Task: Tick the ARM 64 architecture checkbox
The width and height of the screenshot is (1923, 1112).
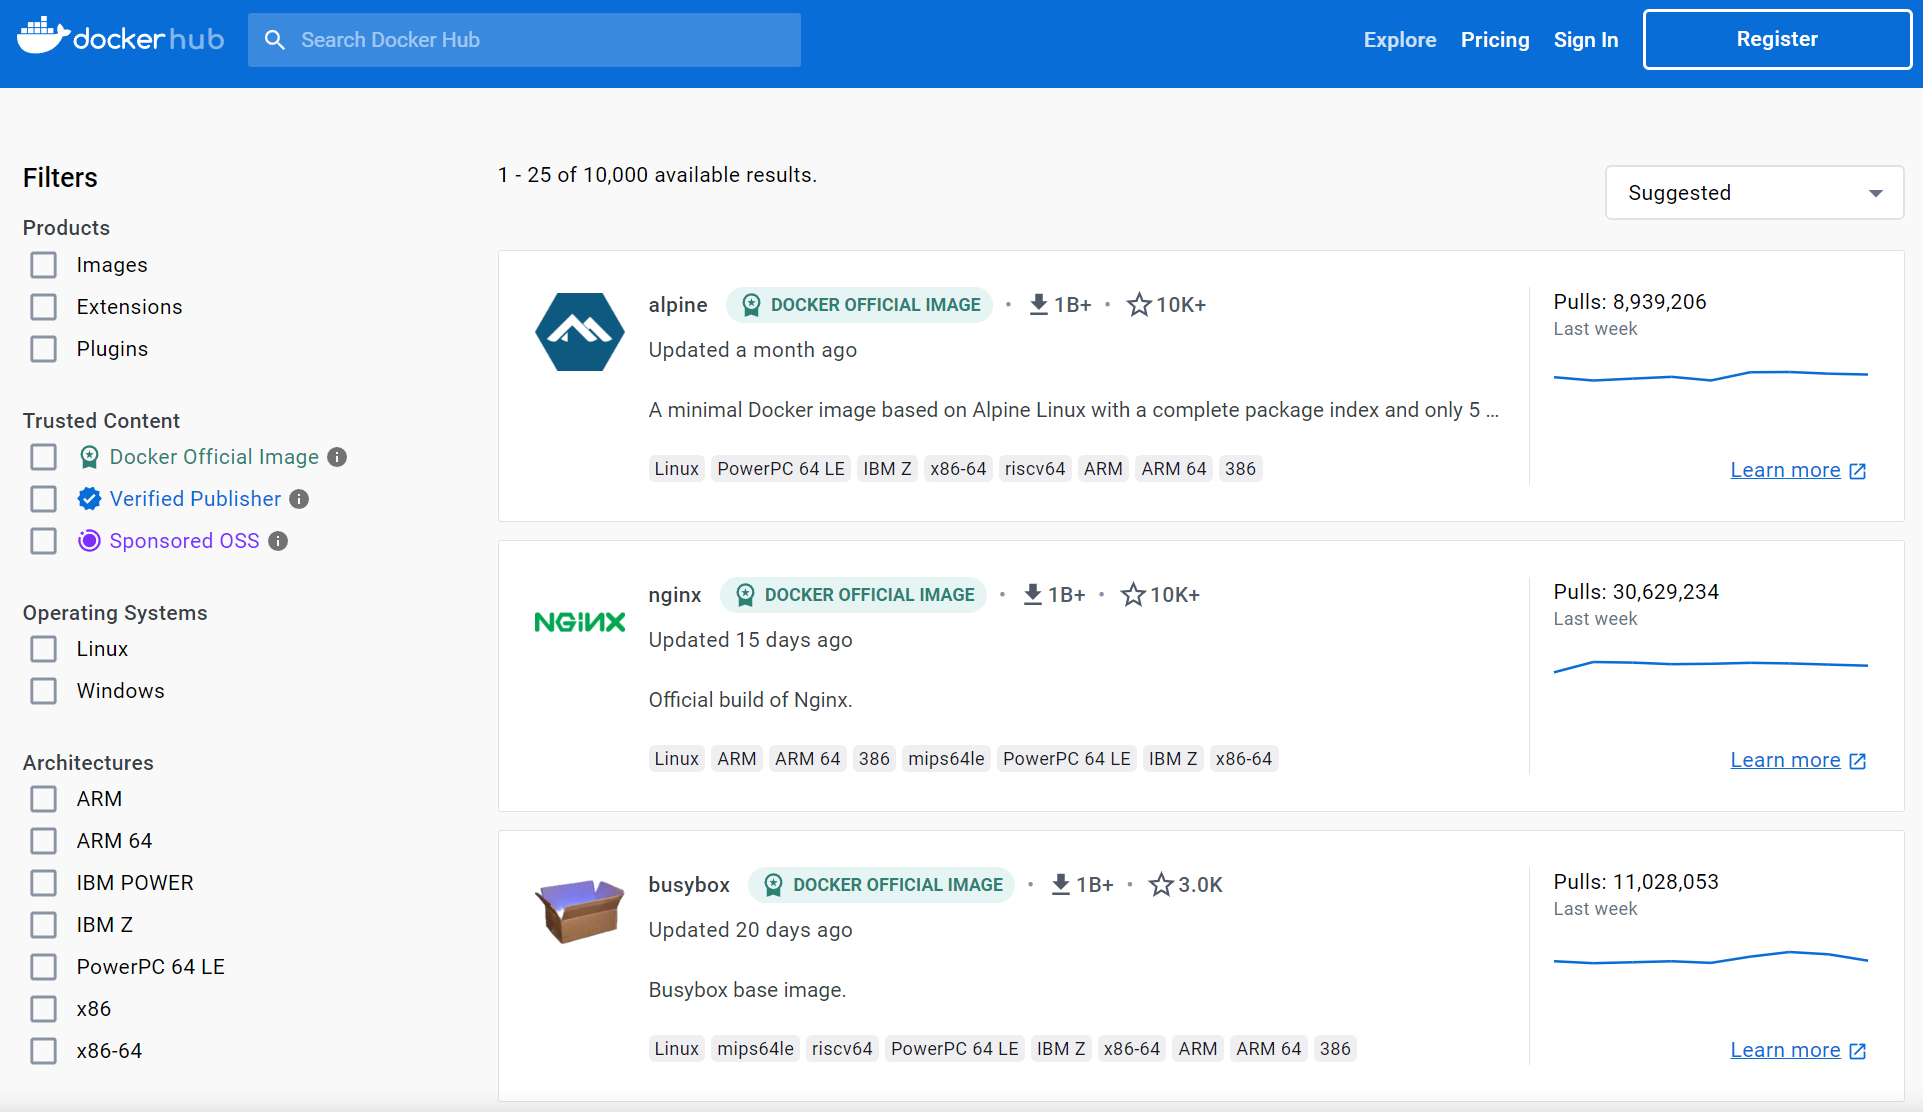Action: point(43,841)
